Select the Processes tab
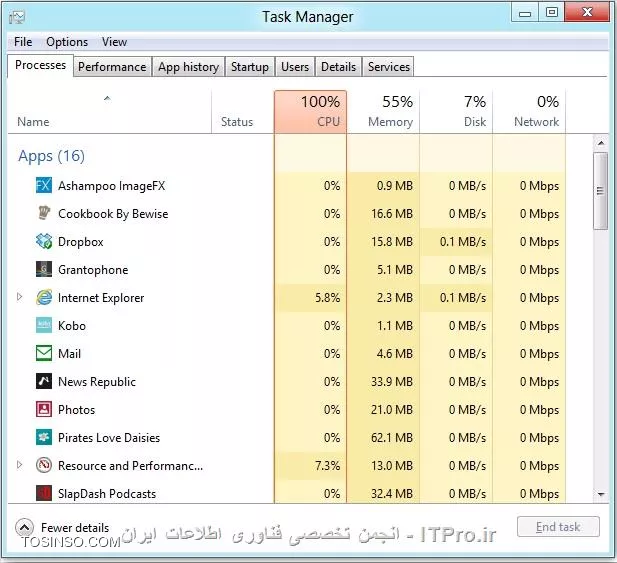Screen dimensions: 617x563 pyautogui.click(x=40, y=65)
